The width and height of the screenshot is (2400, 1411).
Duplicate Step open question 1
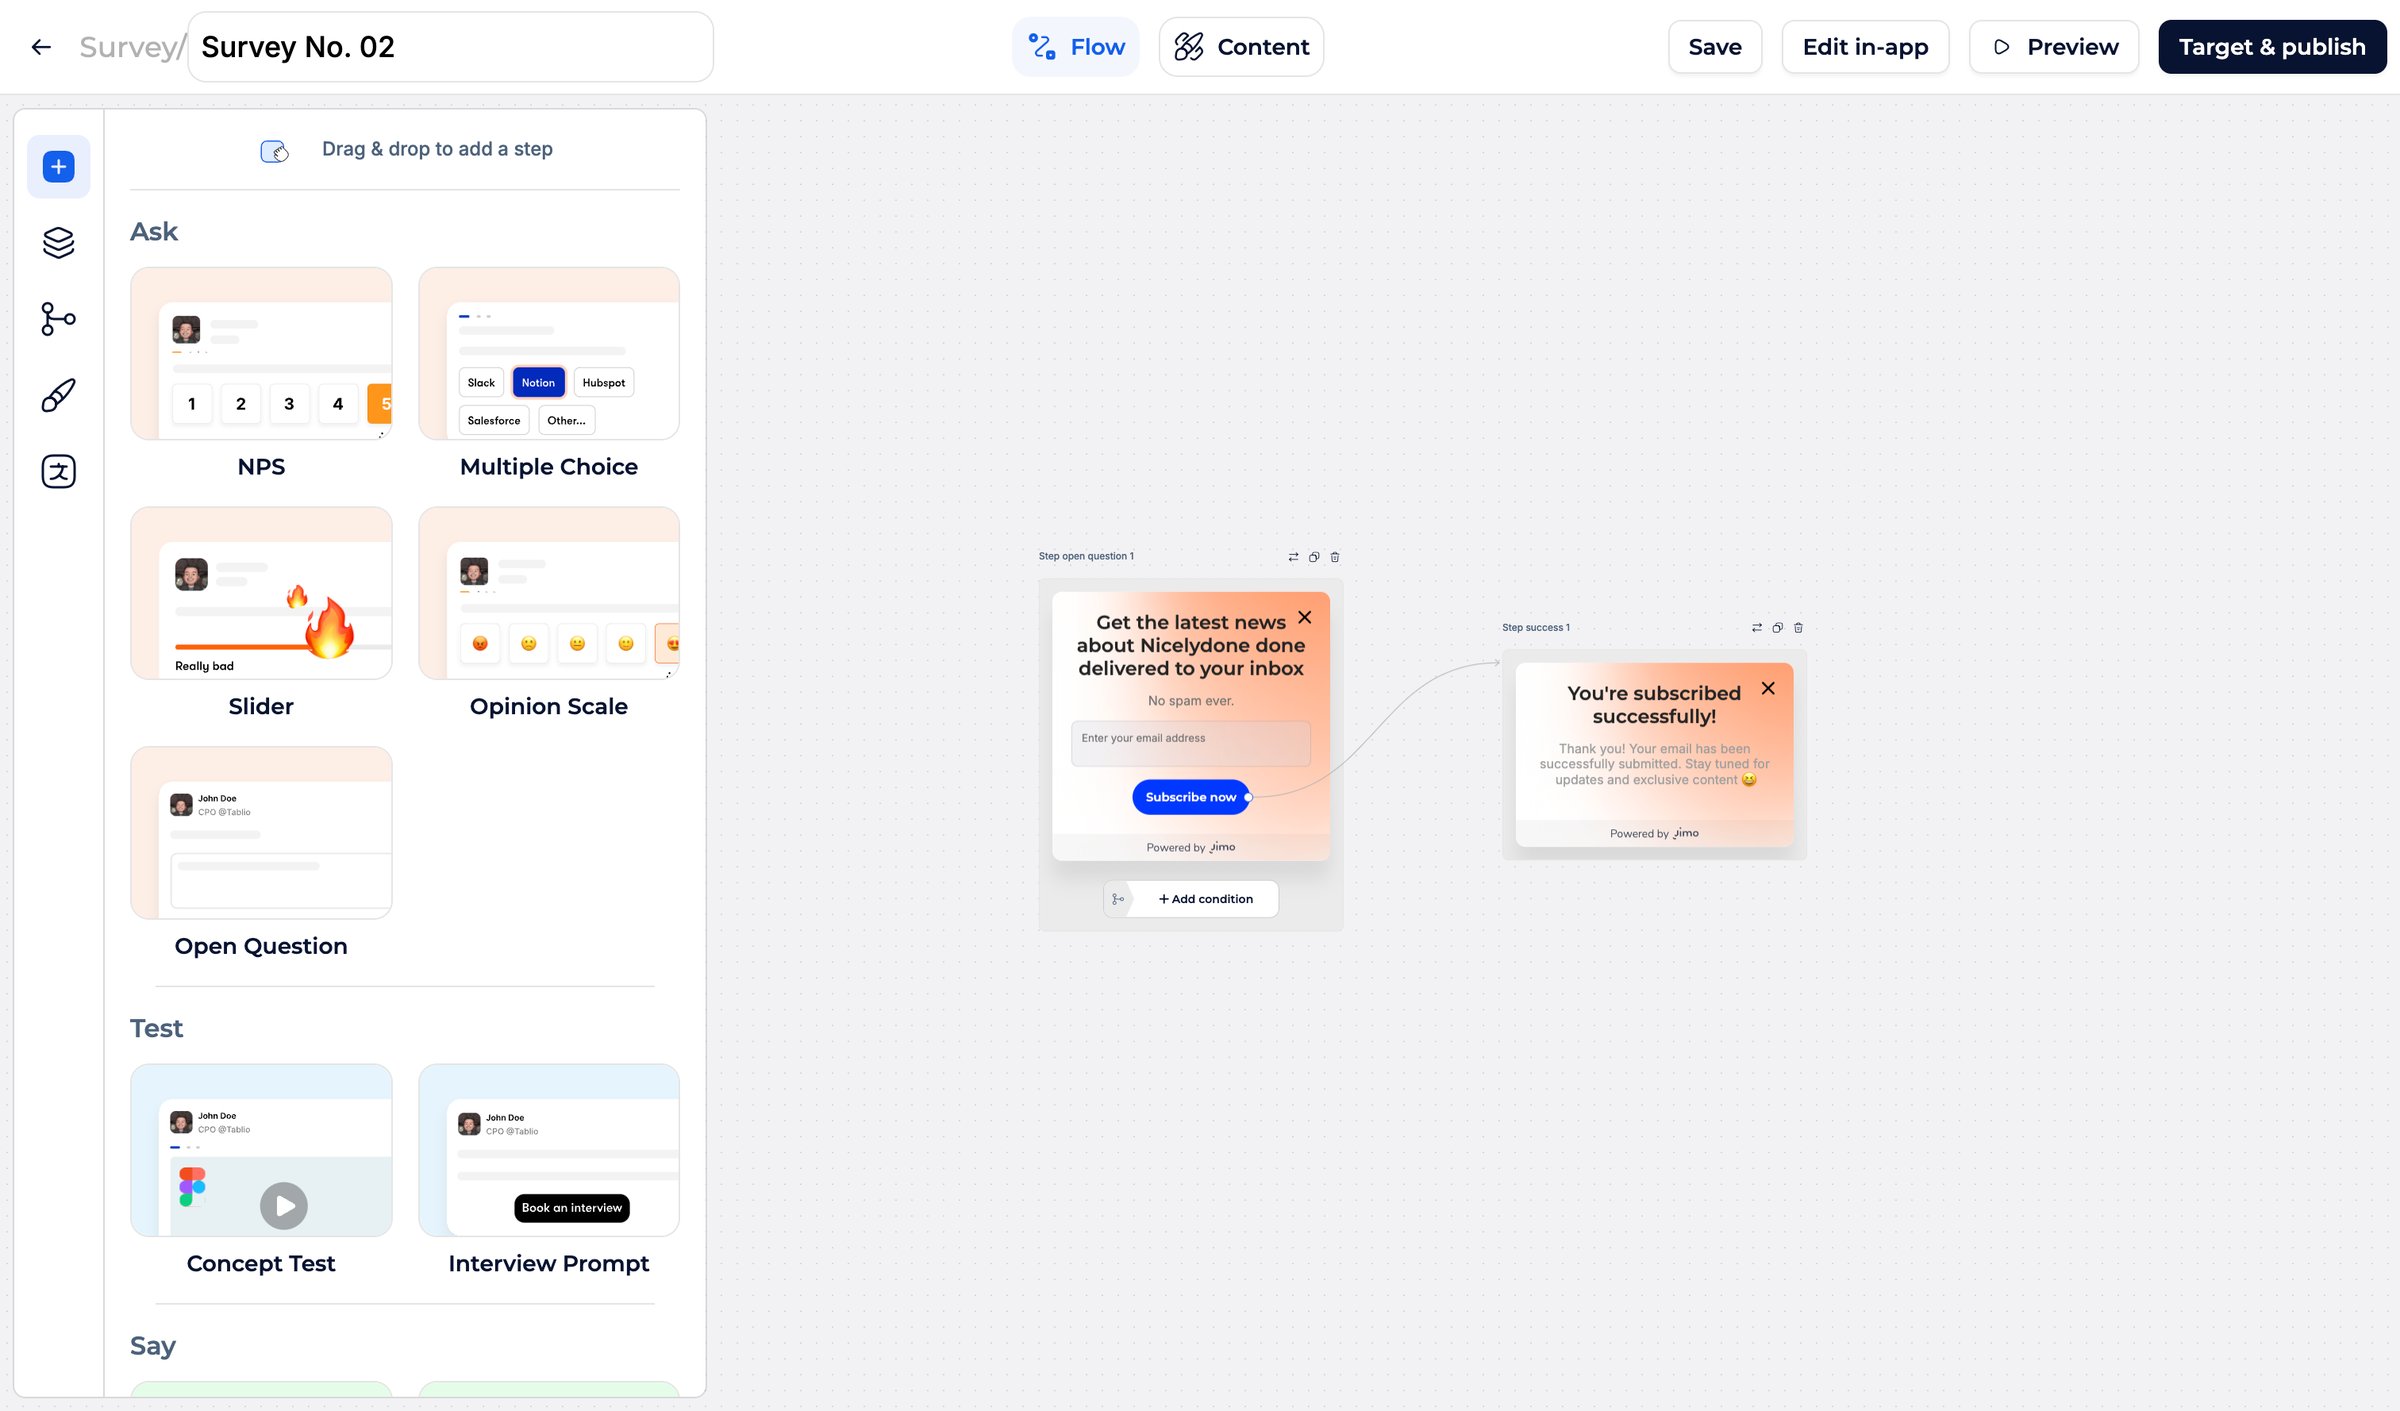[1314, 557]
